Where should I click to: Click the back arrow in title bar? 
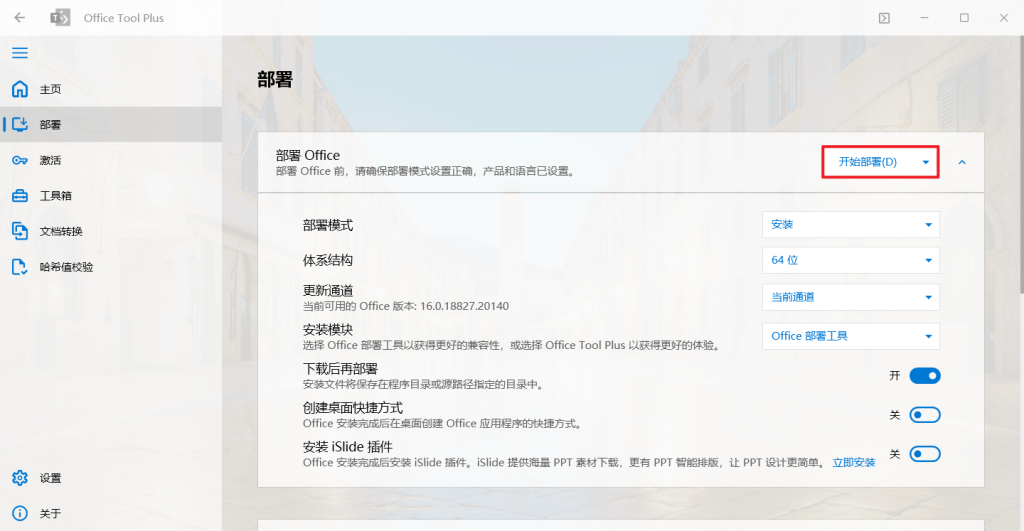tap(20, 18)
